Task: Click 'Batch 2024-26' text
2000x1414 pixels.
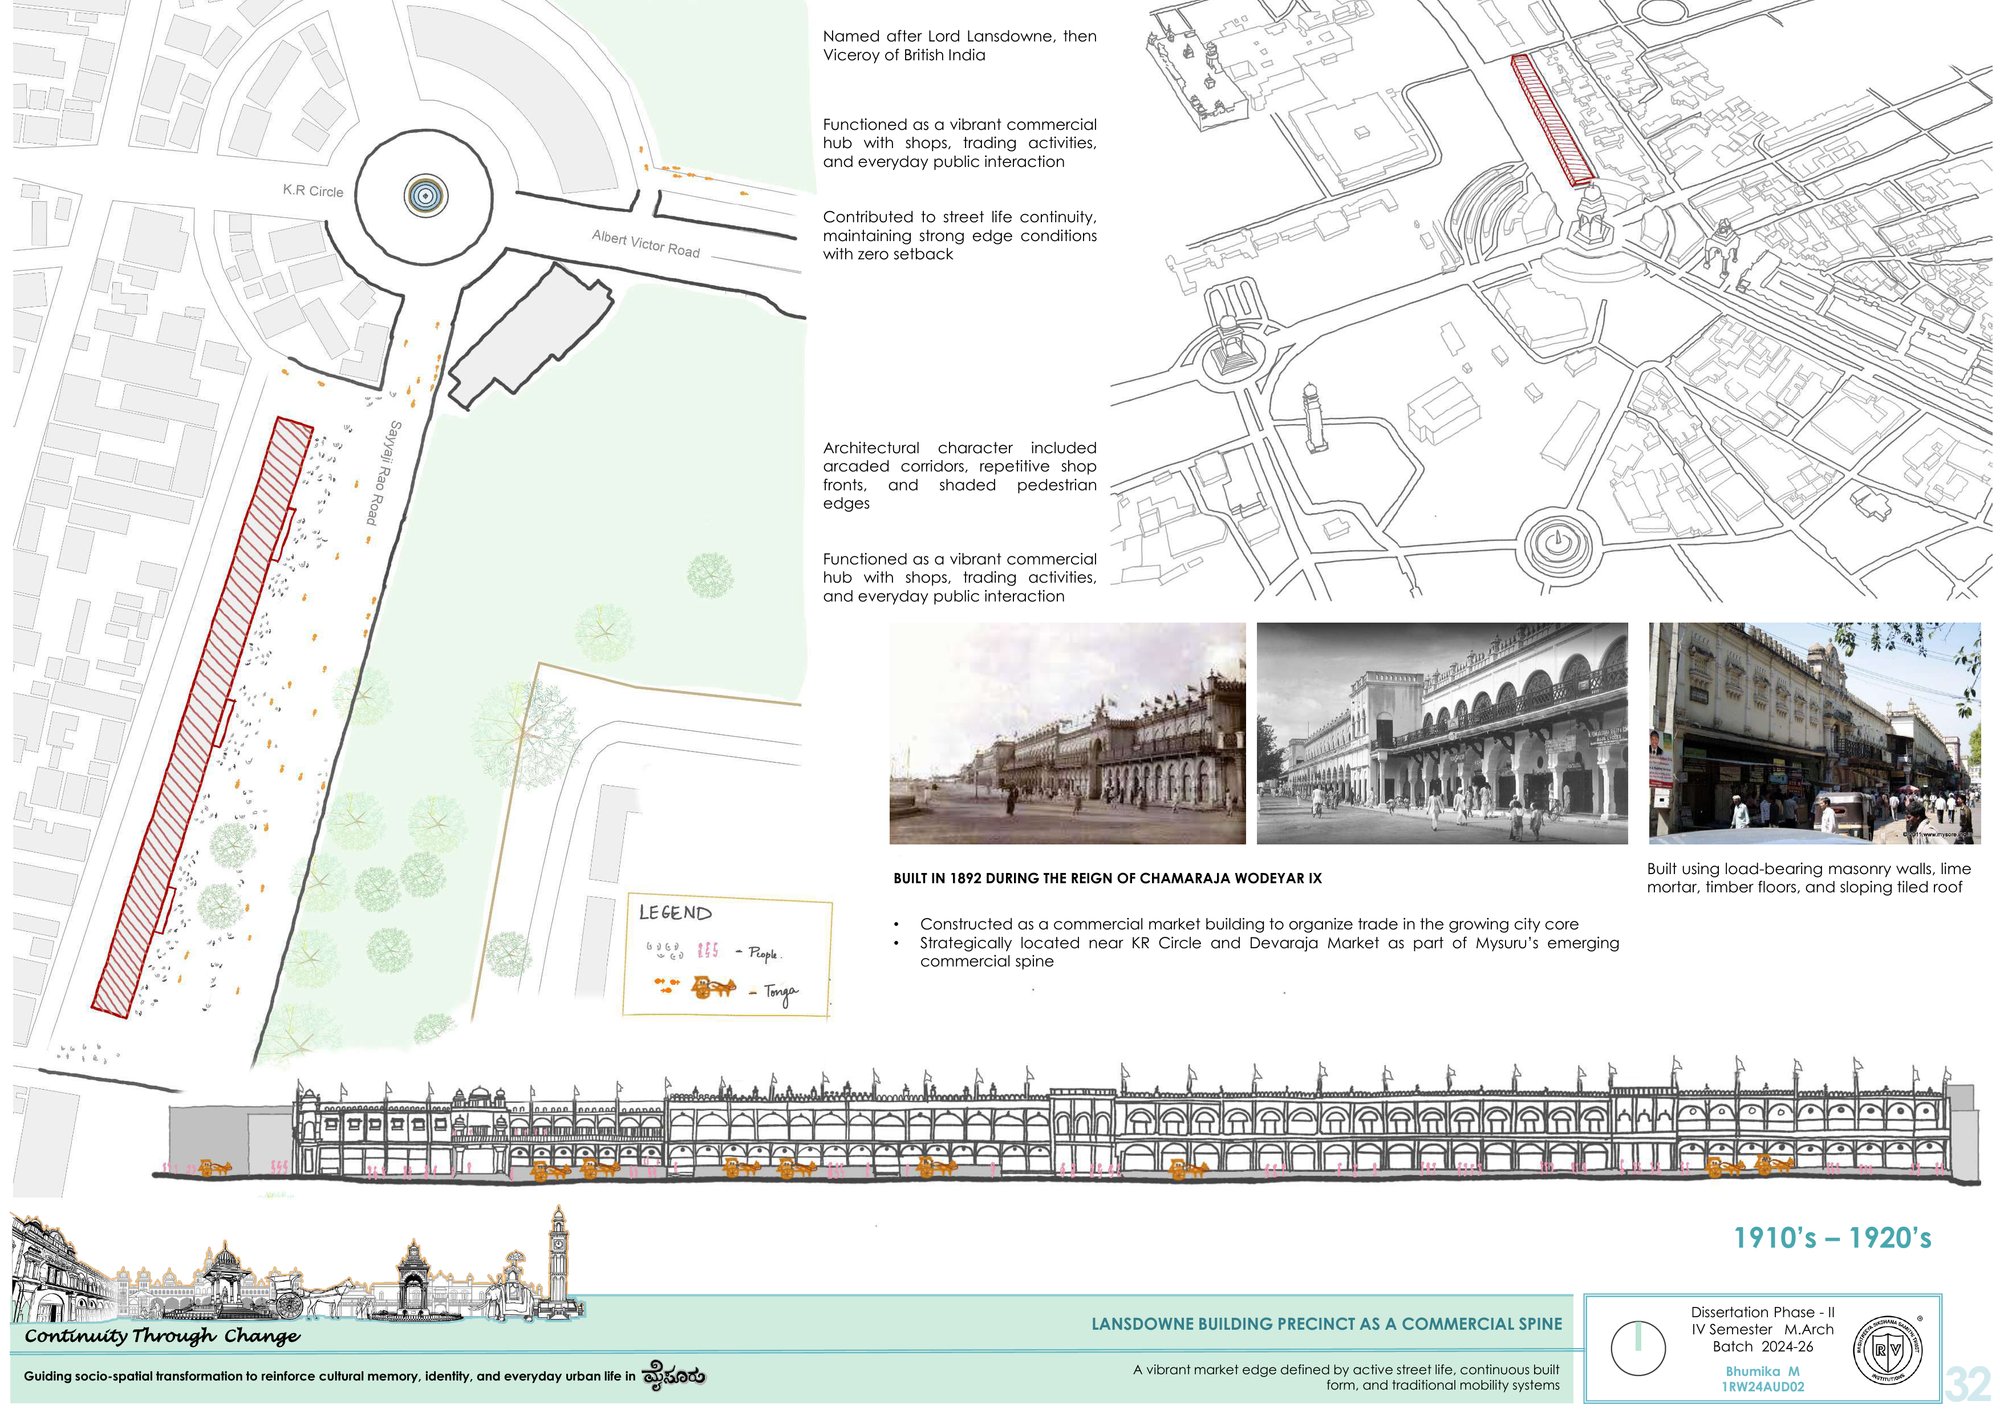Action: tap(1762, 1346)
